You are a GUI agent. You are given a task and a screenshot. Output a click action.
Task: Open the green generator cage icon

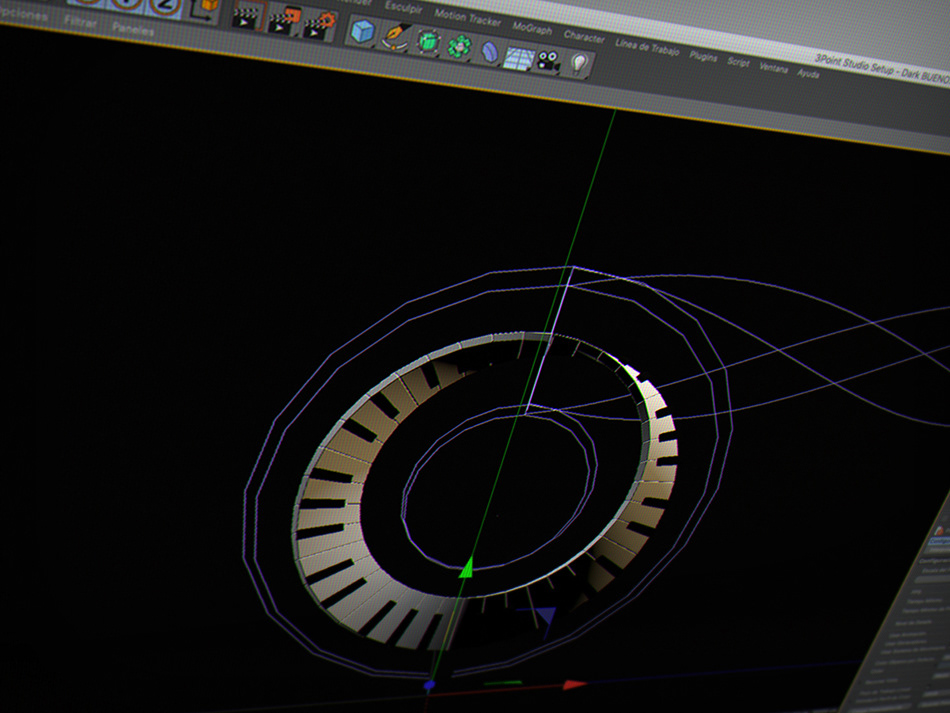coord(428,42)
